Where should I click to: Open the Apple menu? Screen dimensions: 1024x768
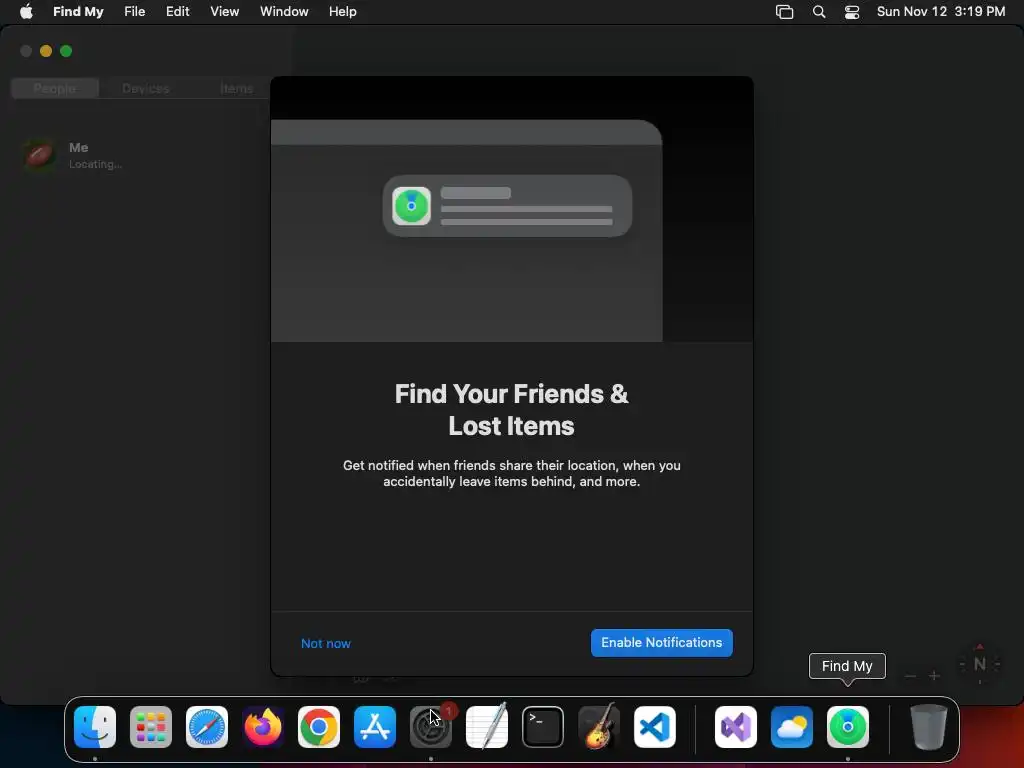26,12
